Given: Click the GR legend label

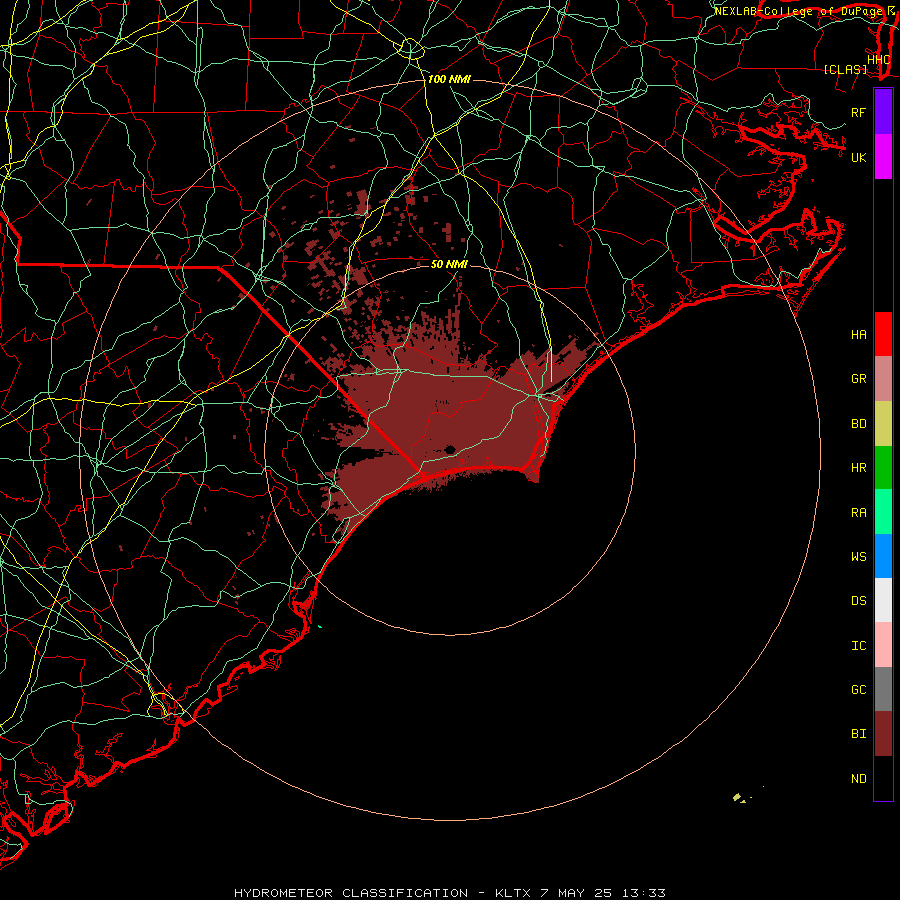Looking at the screenshot, I should click(x=859, y=379).
